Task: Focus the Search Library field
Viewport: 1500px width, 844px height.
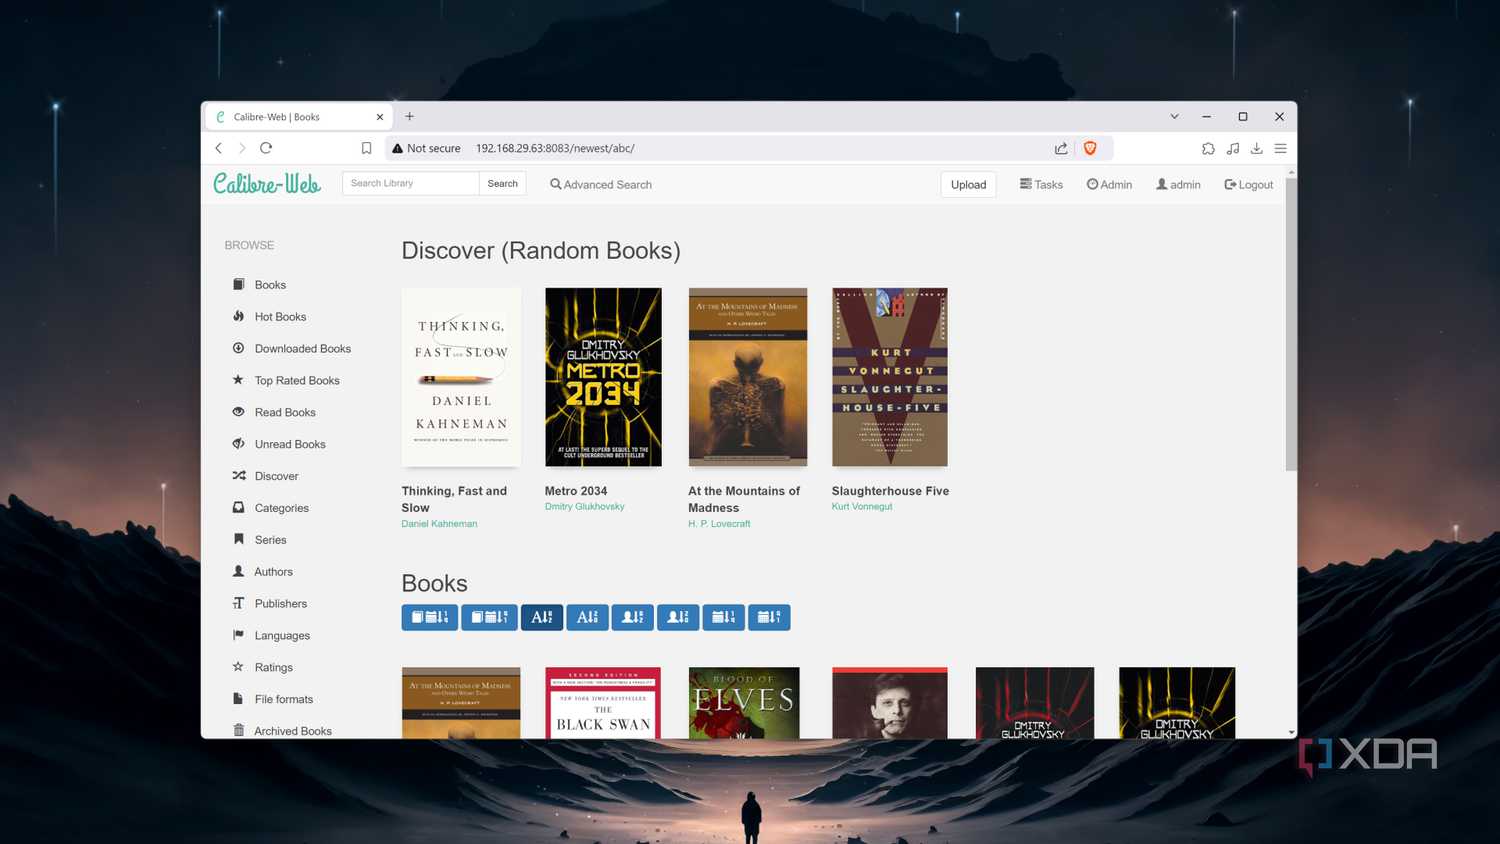Action: pyautogui.click(x=410, y=183)
